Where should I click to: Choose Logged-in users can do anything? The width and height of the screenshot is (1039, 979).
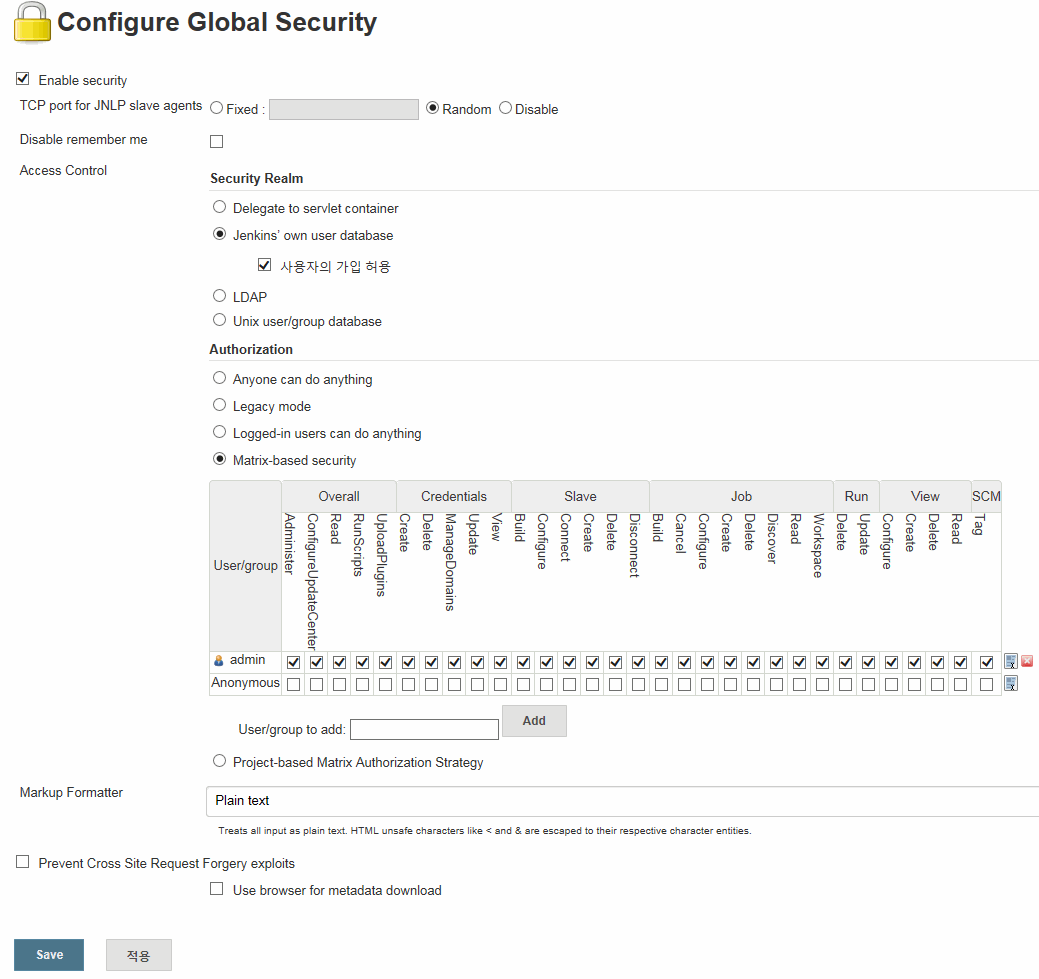219,432
